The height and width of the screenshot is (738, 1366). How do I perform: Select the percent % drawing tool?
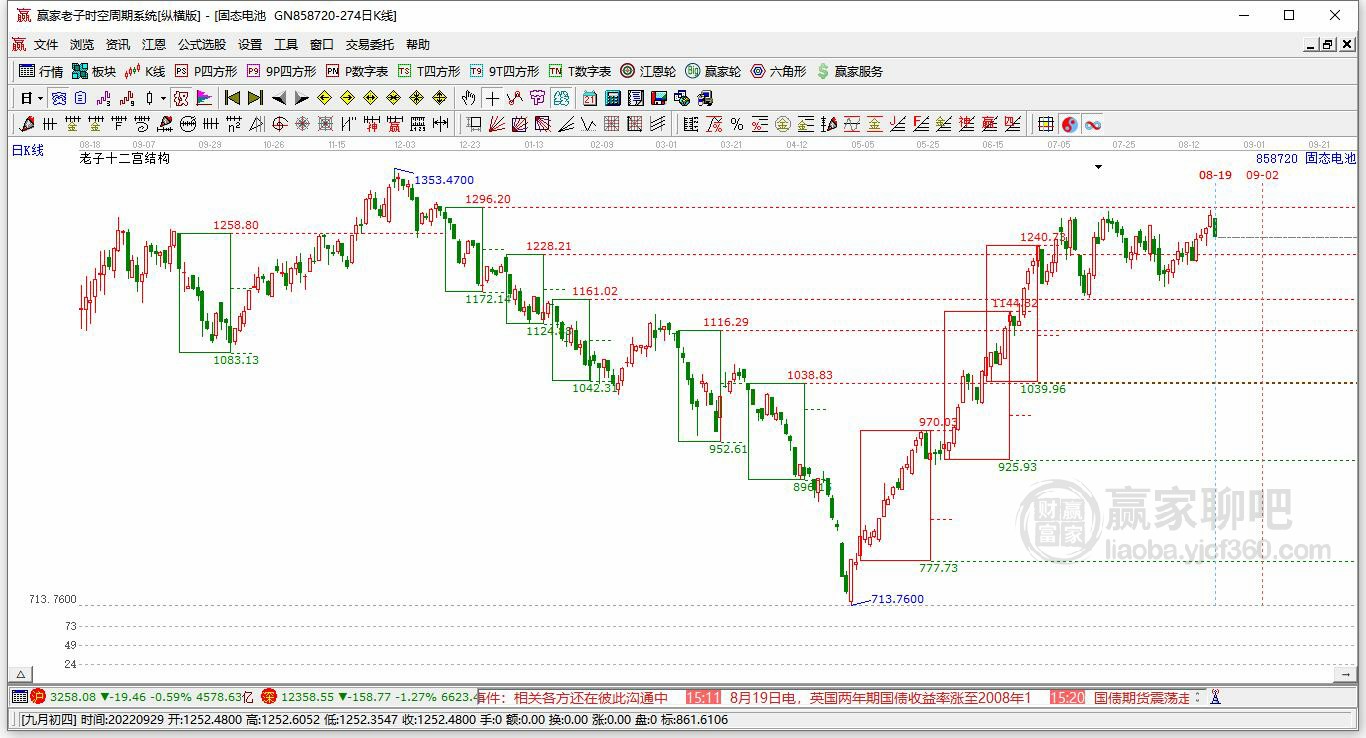[x=737, y=124]
